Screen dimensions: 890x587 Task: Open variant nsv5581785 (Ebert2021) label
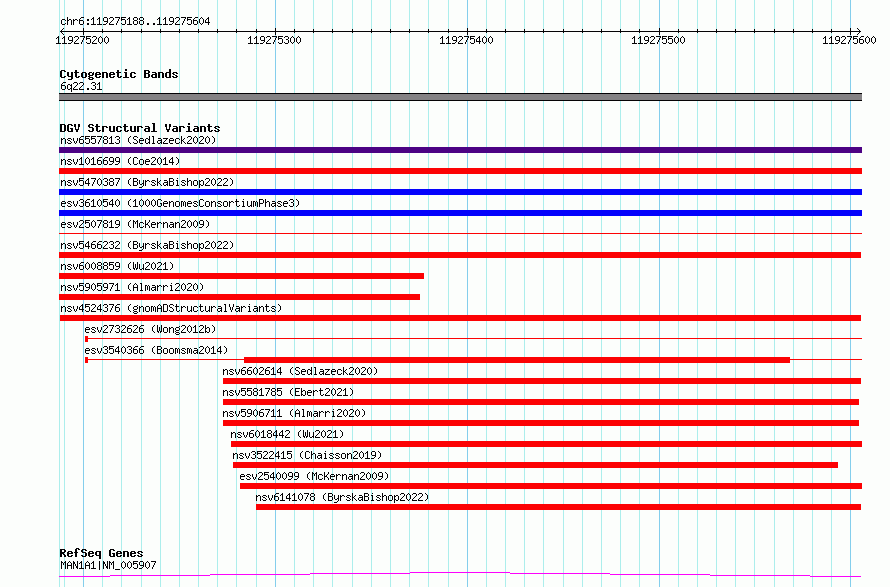(288, 392)
